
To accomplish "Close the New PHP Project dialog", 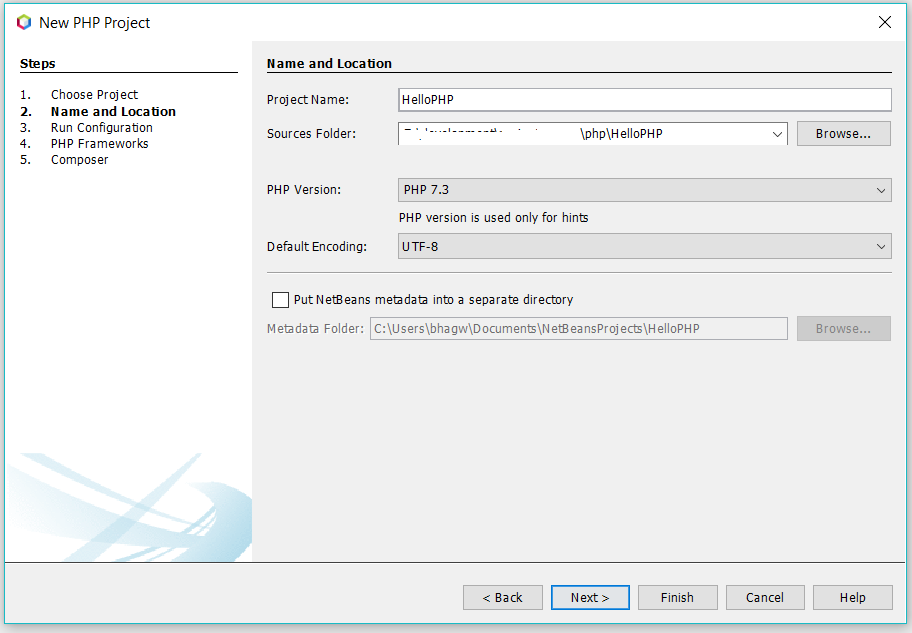I will point(885,22).
